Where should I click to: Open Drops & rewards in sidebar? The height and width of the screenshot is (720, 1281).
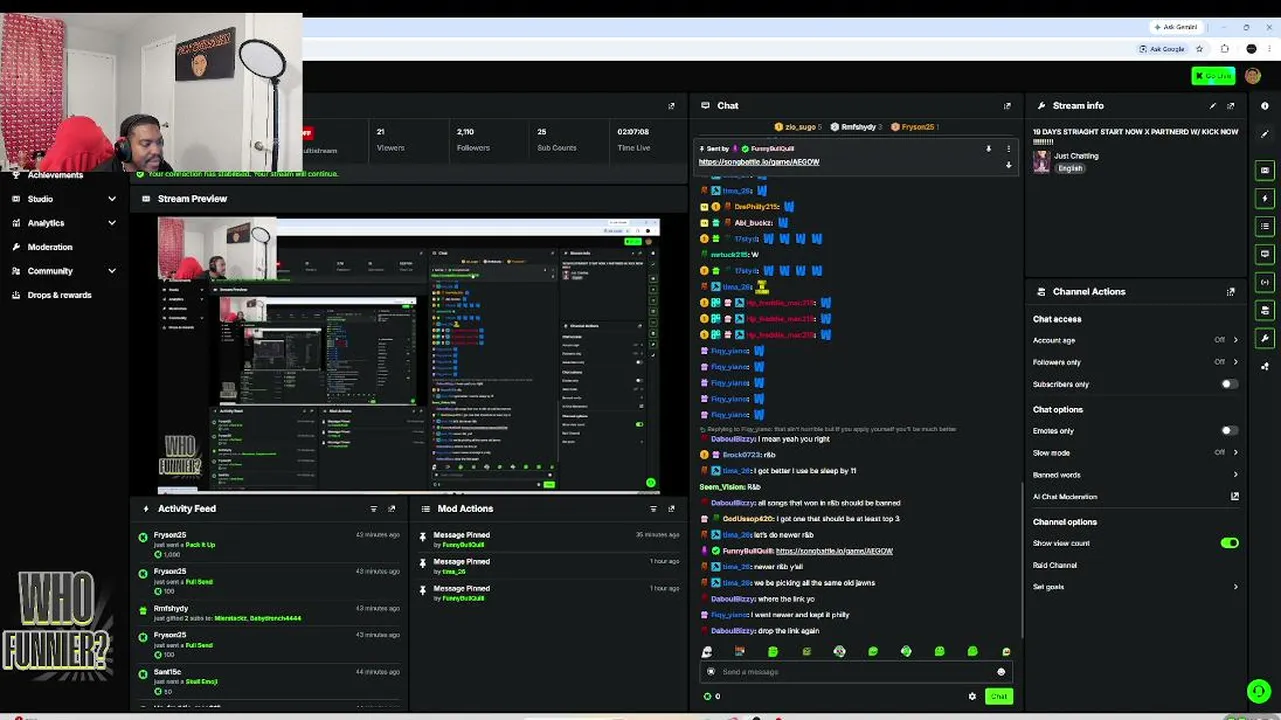(58, 295)
